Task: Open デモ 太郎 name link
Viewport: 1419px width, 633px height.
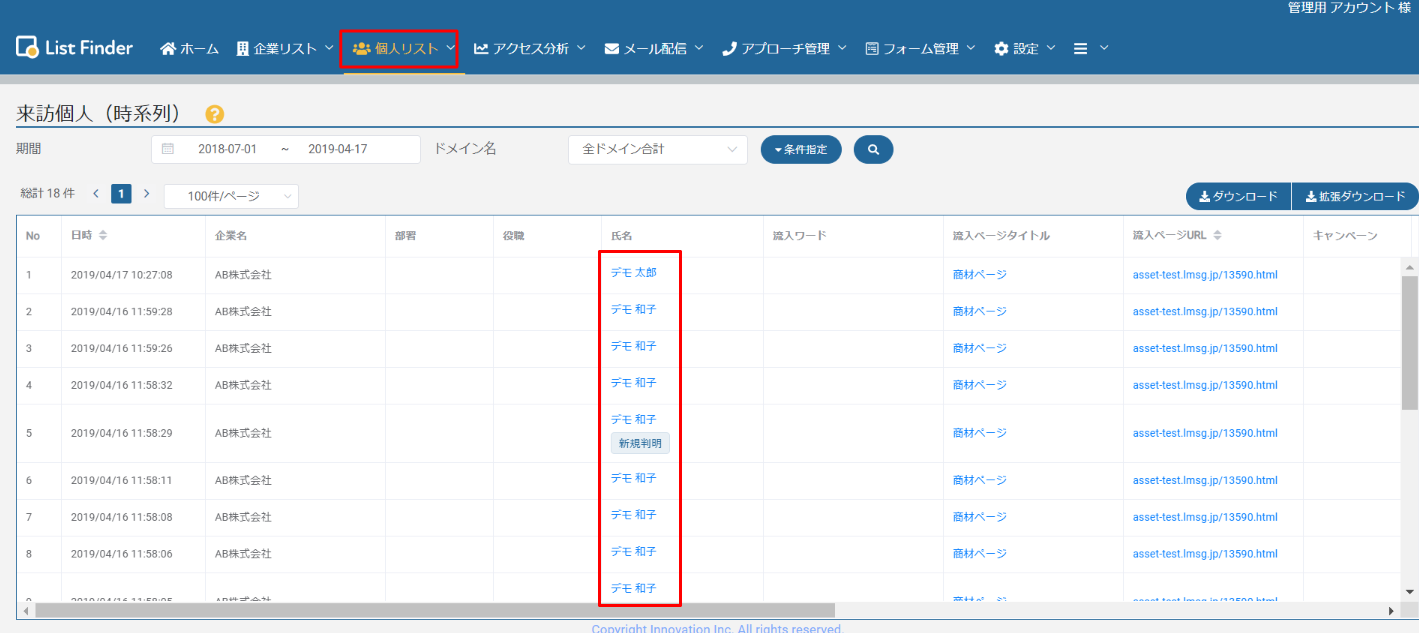Action: point(633,272)
